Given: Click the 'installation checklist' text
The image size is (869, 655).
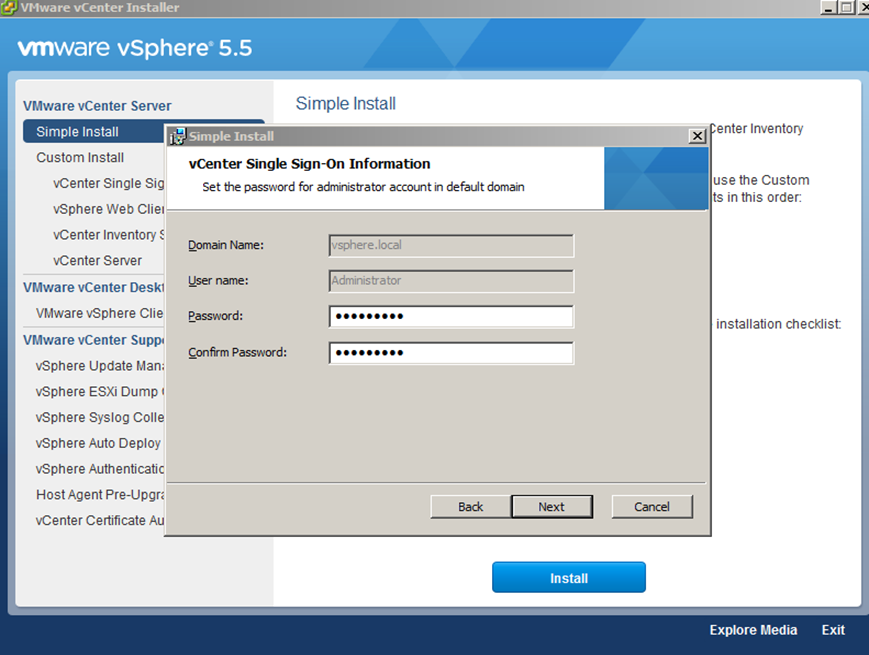Looking at the screenshot, I should (778, 324).
